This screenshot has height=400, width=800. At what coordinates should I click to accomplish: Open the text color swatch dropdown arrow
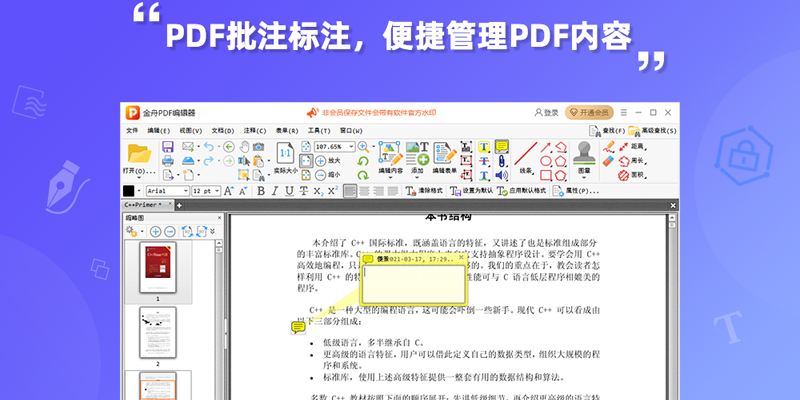(138, 191)
